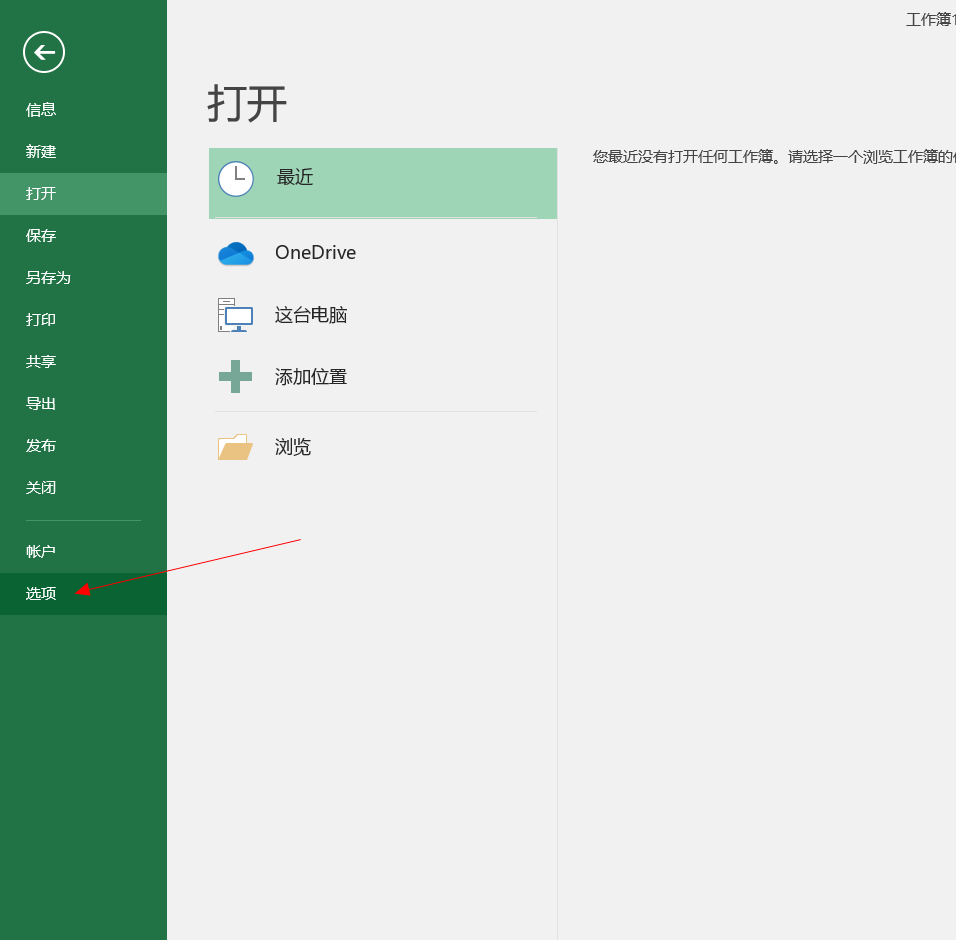956x940 pixels.
Task: Open the 导出 (Export) page
Action: point(41,404)
